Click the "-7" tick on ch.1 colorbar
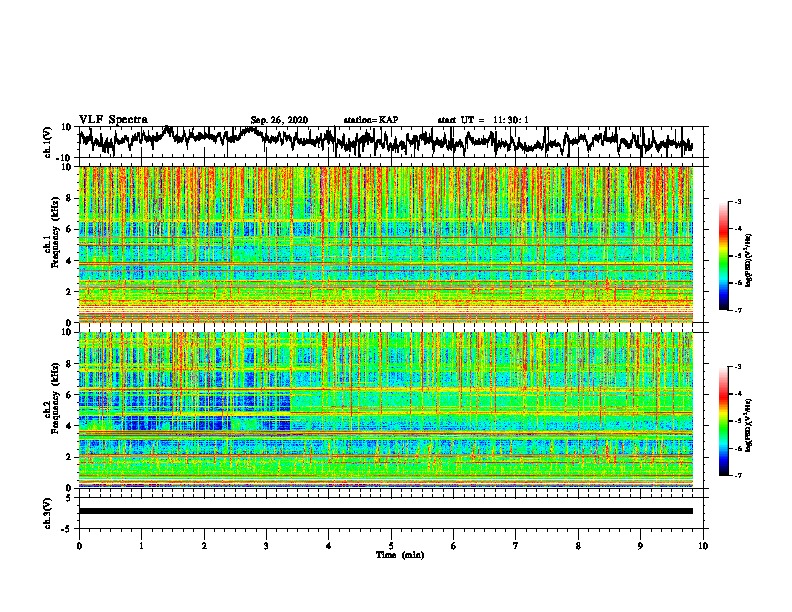The height and width of the screenshot is (612, 792). coord(737,310)
